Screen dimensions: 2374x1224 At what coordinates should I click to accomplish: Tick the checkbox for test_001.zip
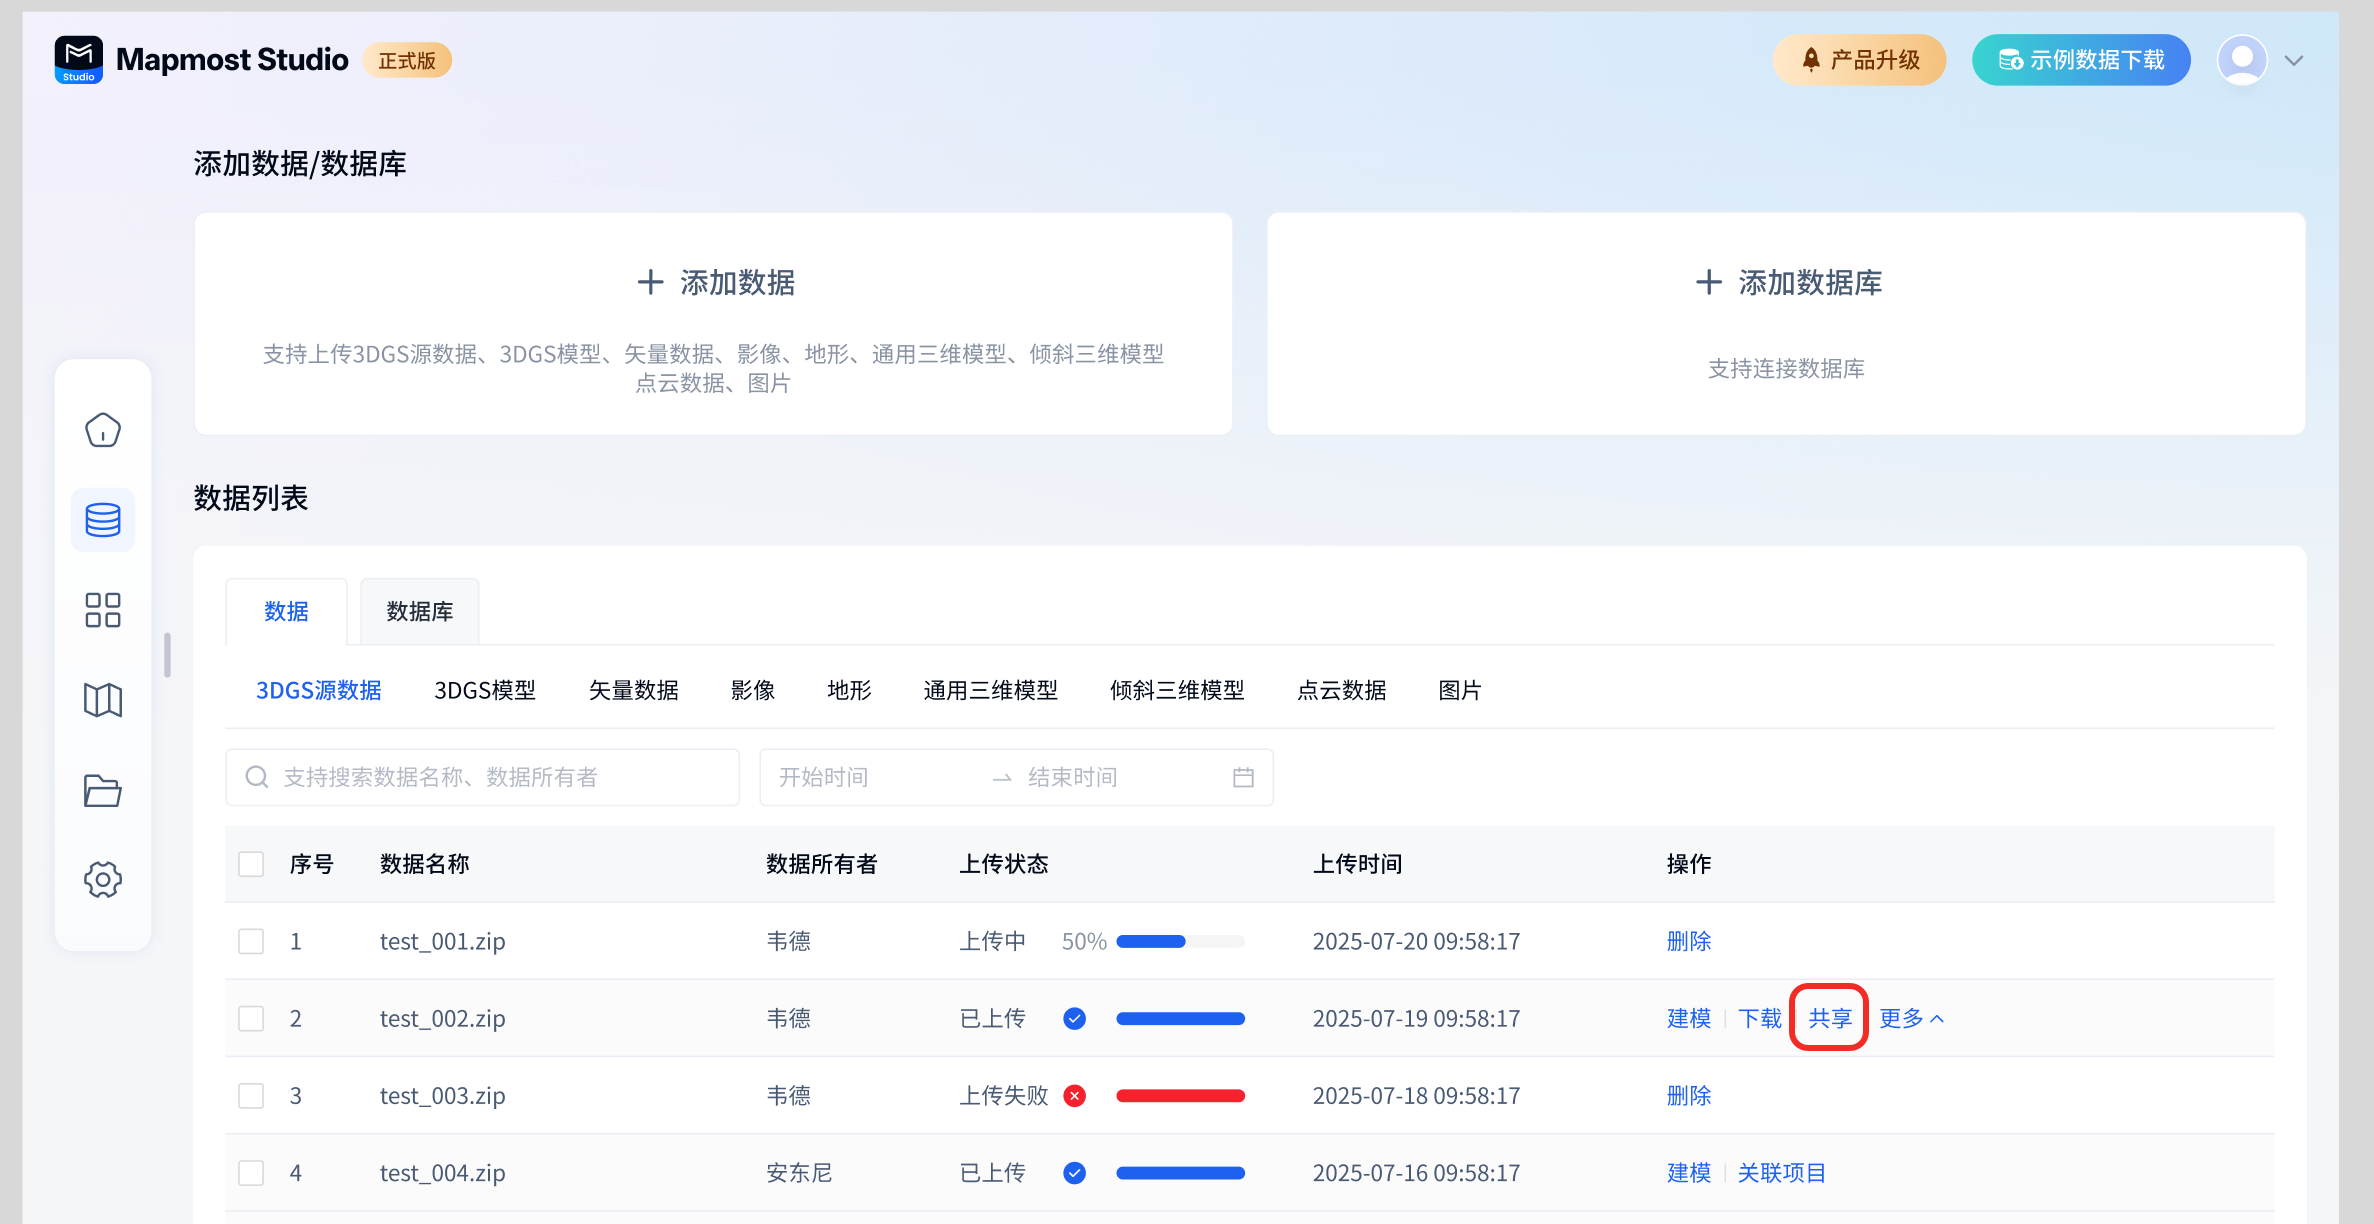[251, 941]
